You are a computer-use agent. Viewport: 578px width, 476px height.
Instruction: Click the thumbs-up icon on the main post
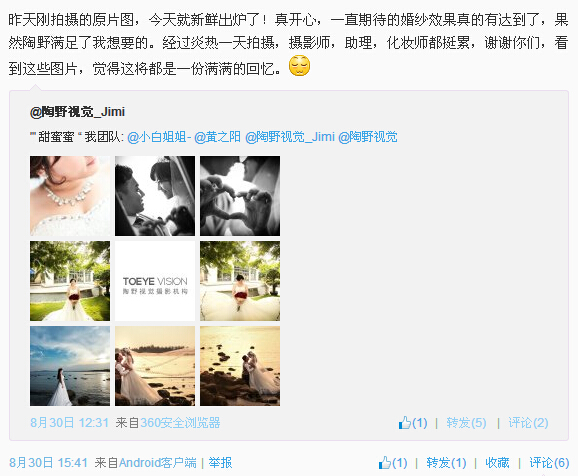(x=385, y=462)
